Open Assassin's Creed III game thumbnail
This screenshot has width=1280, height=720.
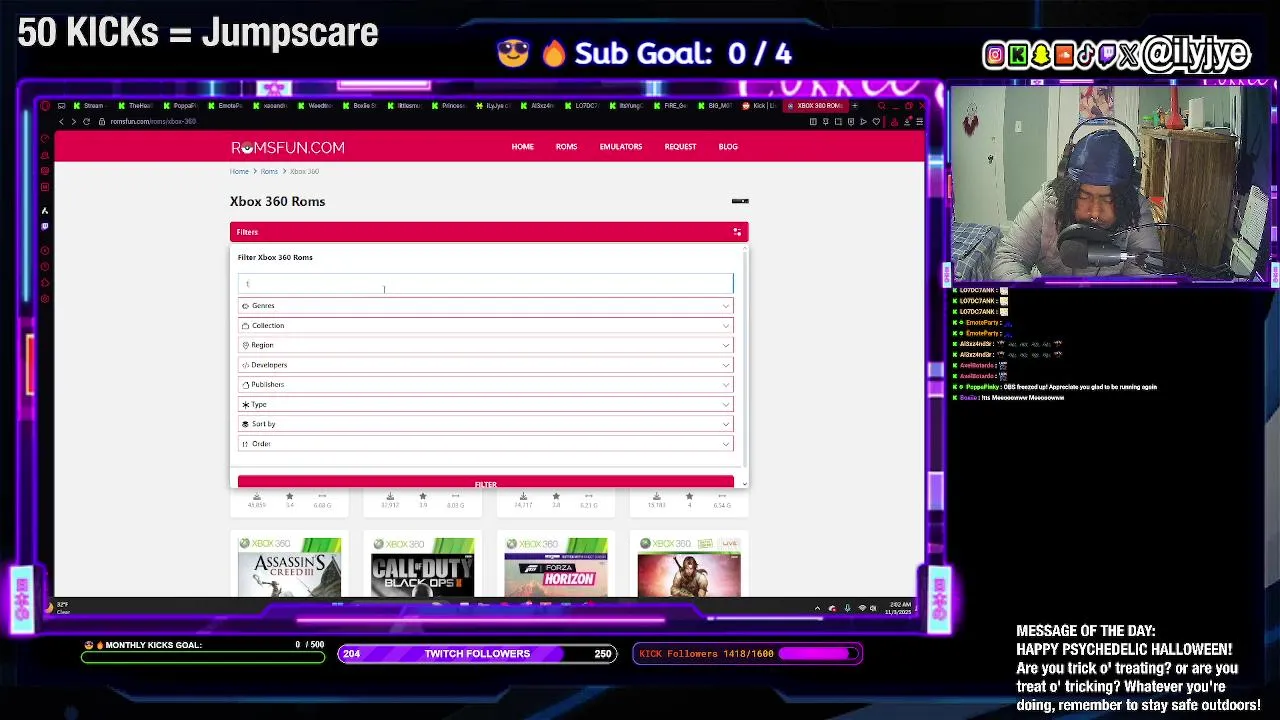click(289, 567)
